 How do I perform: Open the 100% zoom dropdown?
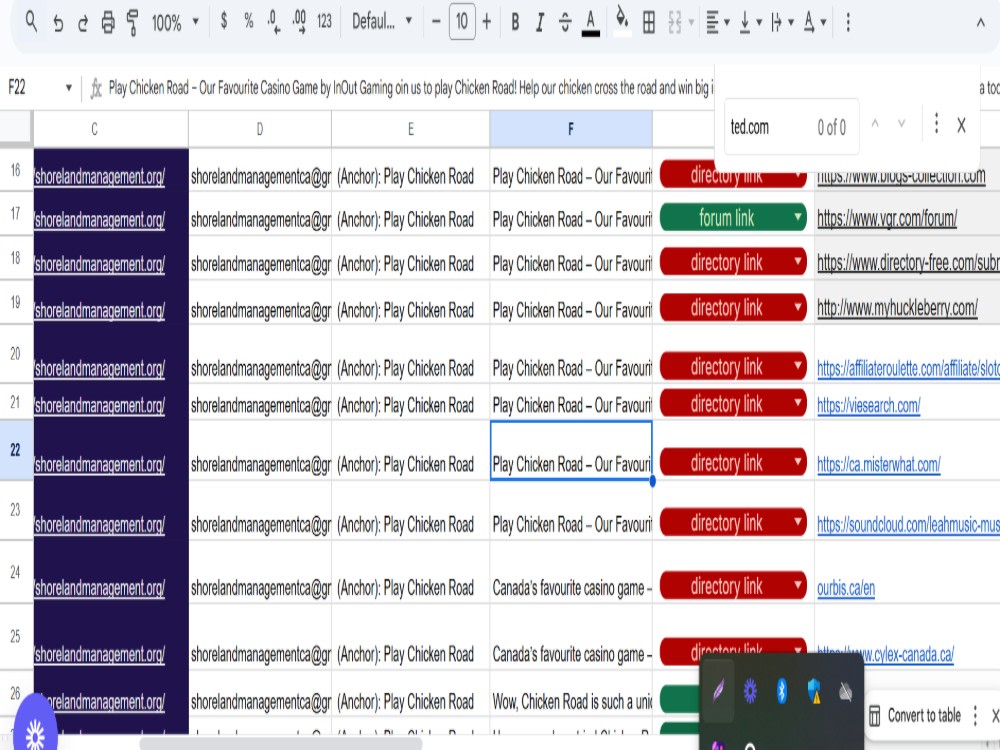(x=175, y=23)
